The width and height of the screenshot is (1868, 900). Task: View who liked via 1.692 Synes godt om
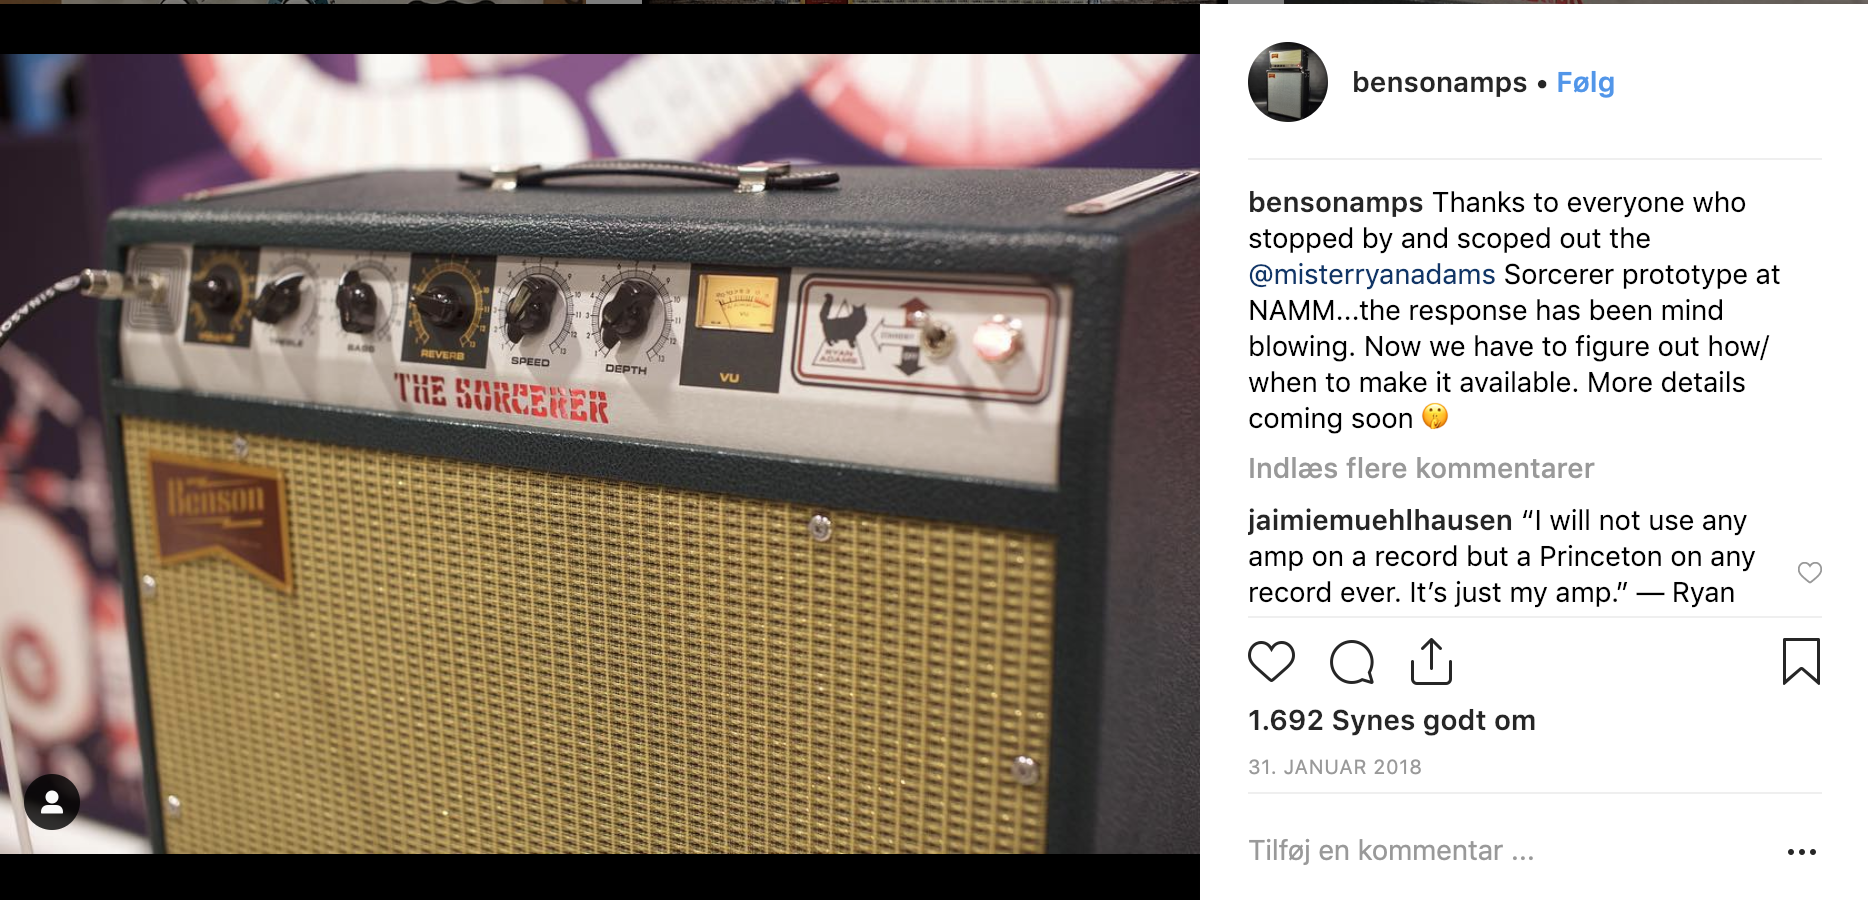(1391, 721)
